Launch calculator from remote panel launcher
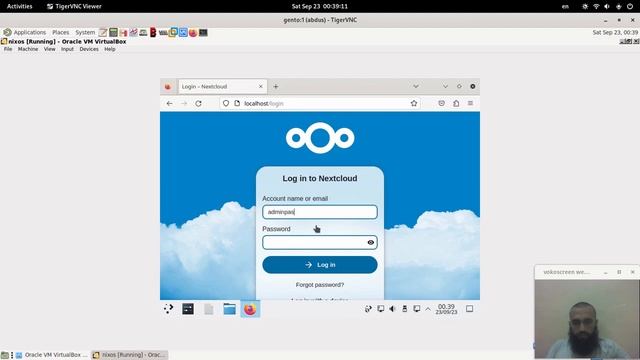640x360 pixels. 113,33
